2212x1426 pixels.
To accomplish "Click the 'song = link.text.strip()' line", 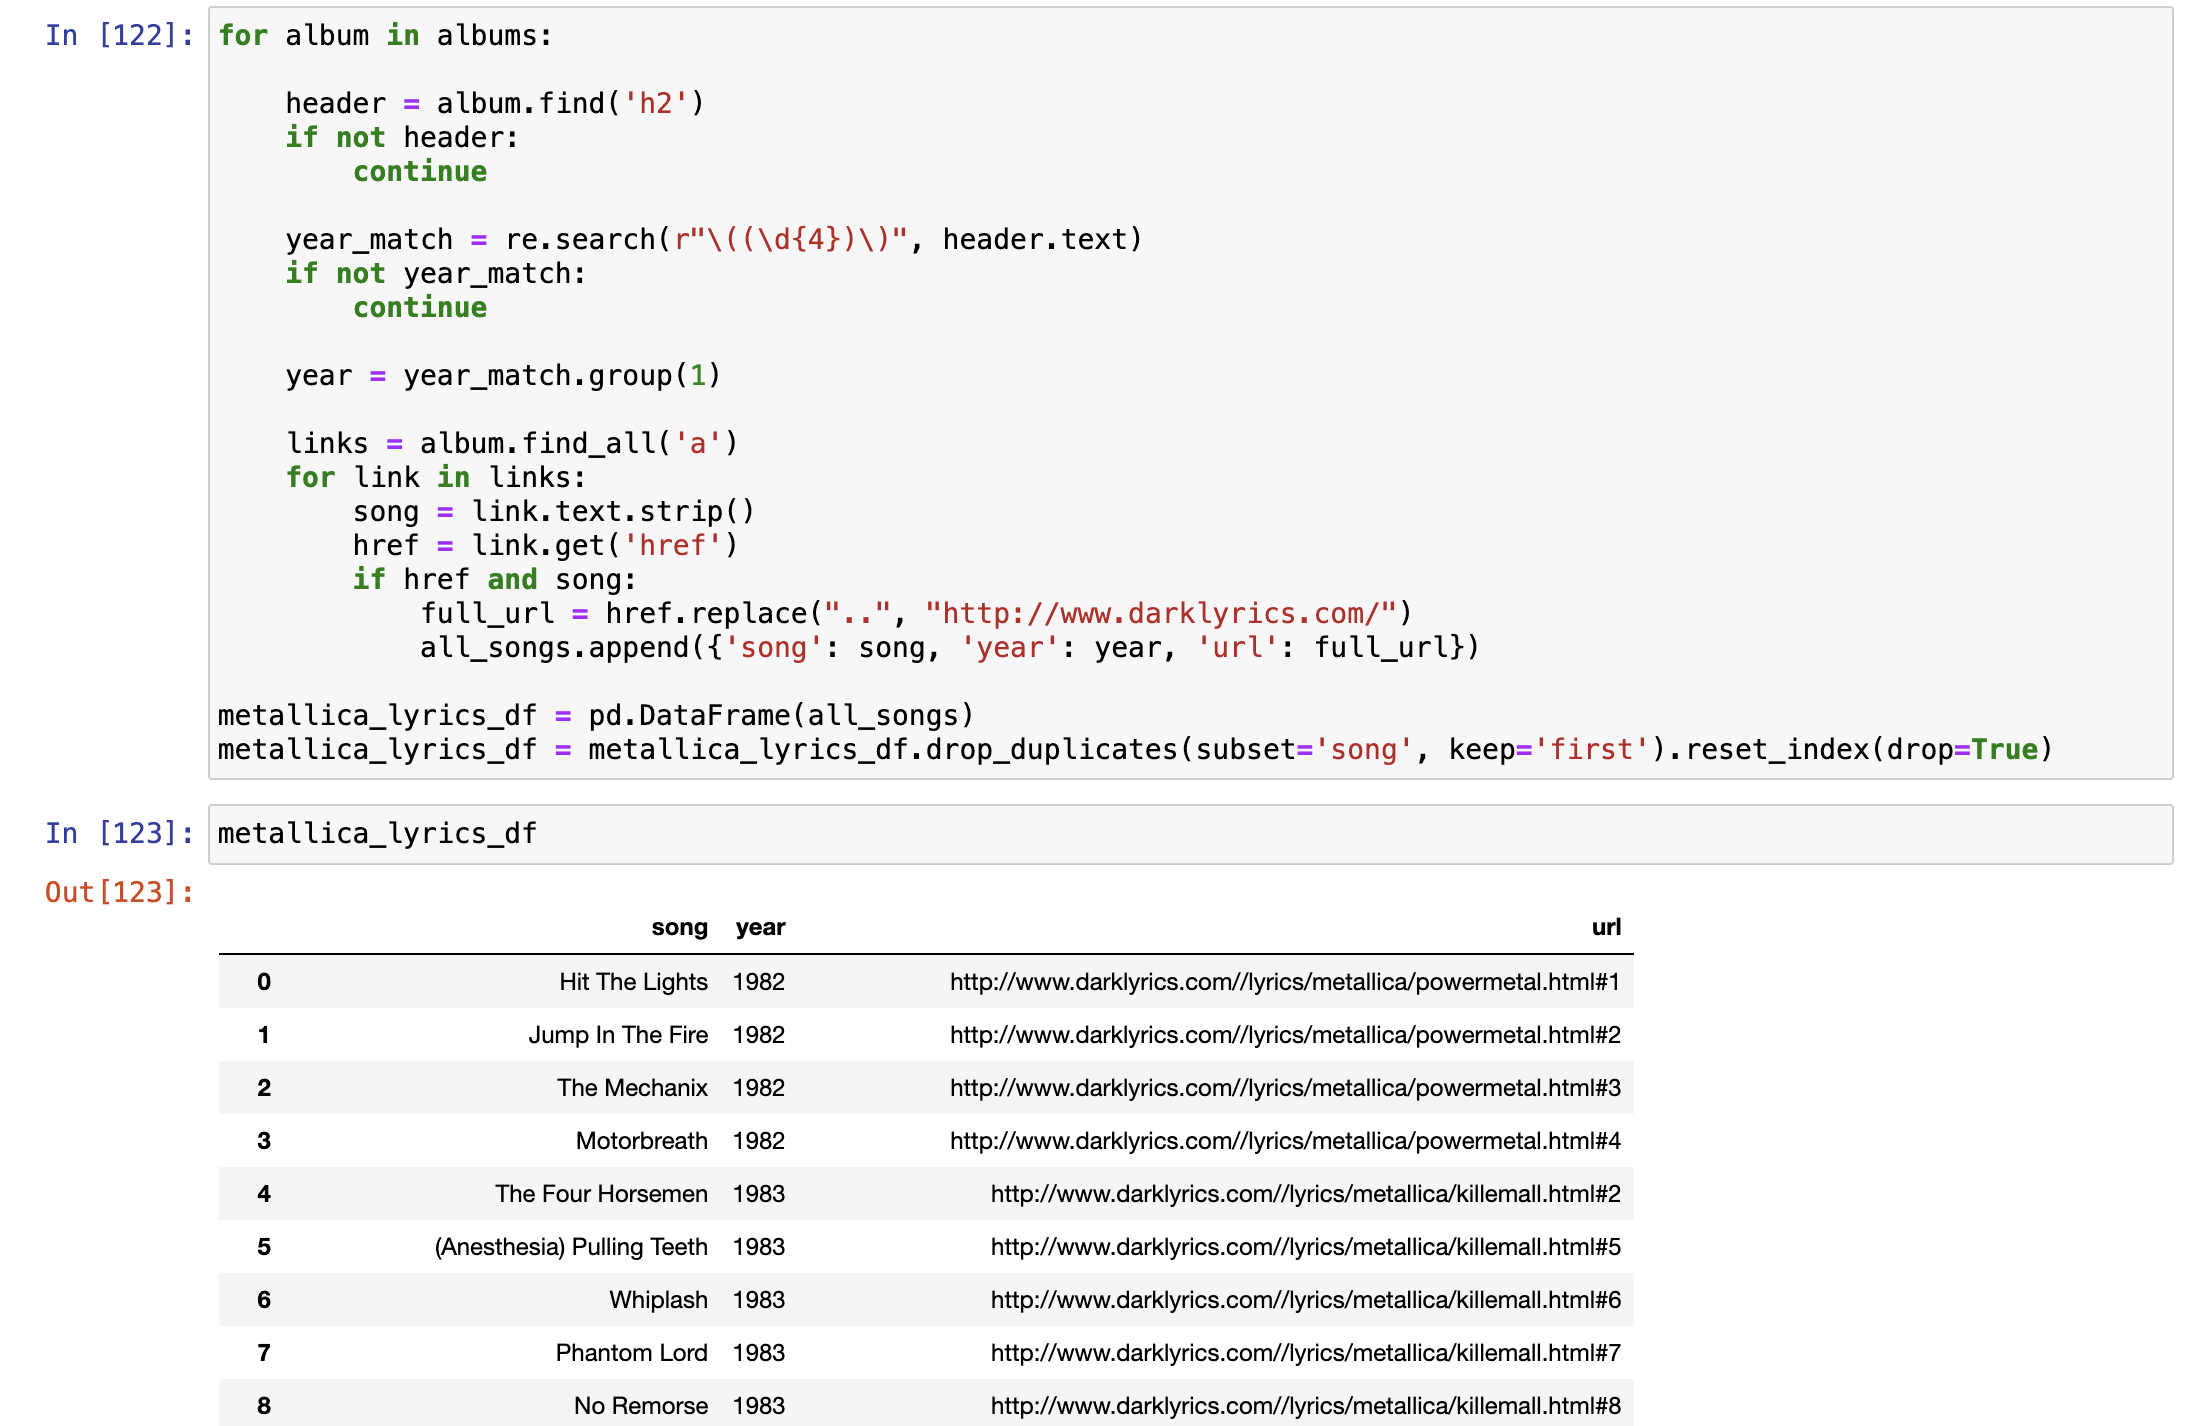I will click(554, 512).
